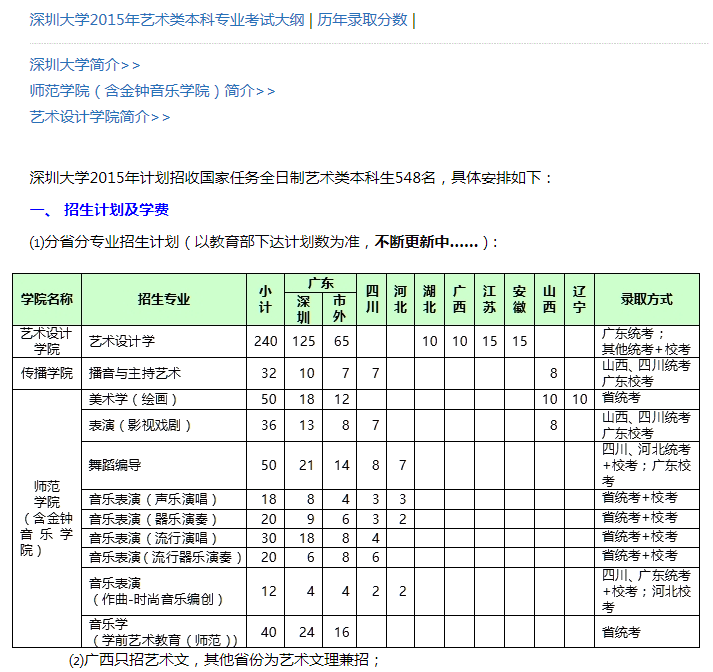713x672 pixels.
Task: Click the 不断更新中 bold text
Action: pyautogui.click(x=427, y=242)
